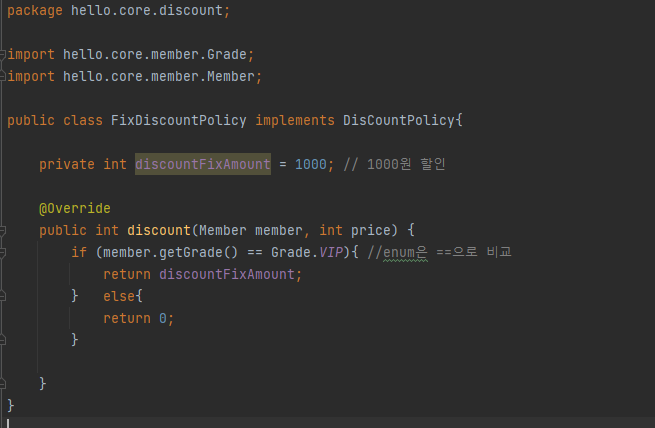Screen dimensions: 655x428
Task: Click 'discountFixAmount' in the return statement
Action: pos(227,274)
